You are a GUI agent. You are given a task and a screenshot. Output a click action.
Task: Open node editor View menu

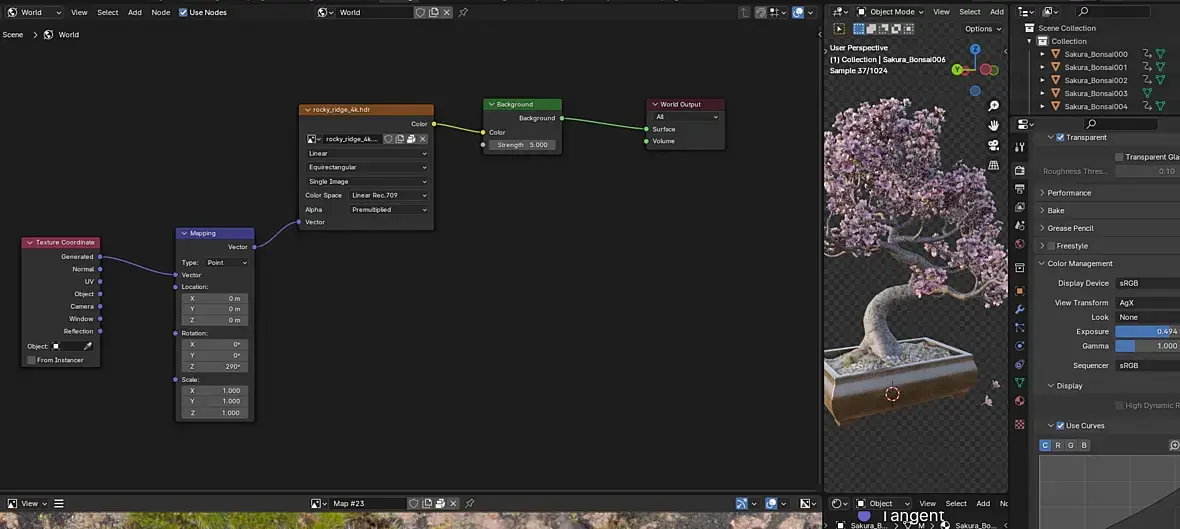point(79,12)
